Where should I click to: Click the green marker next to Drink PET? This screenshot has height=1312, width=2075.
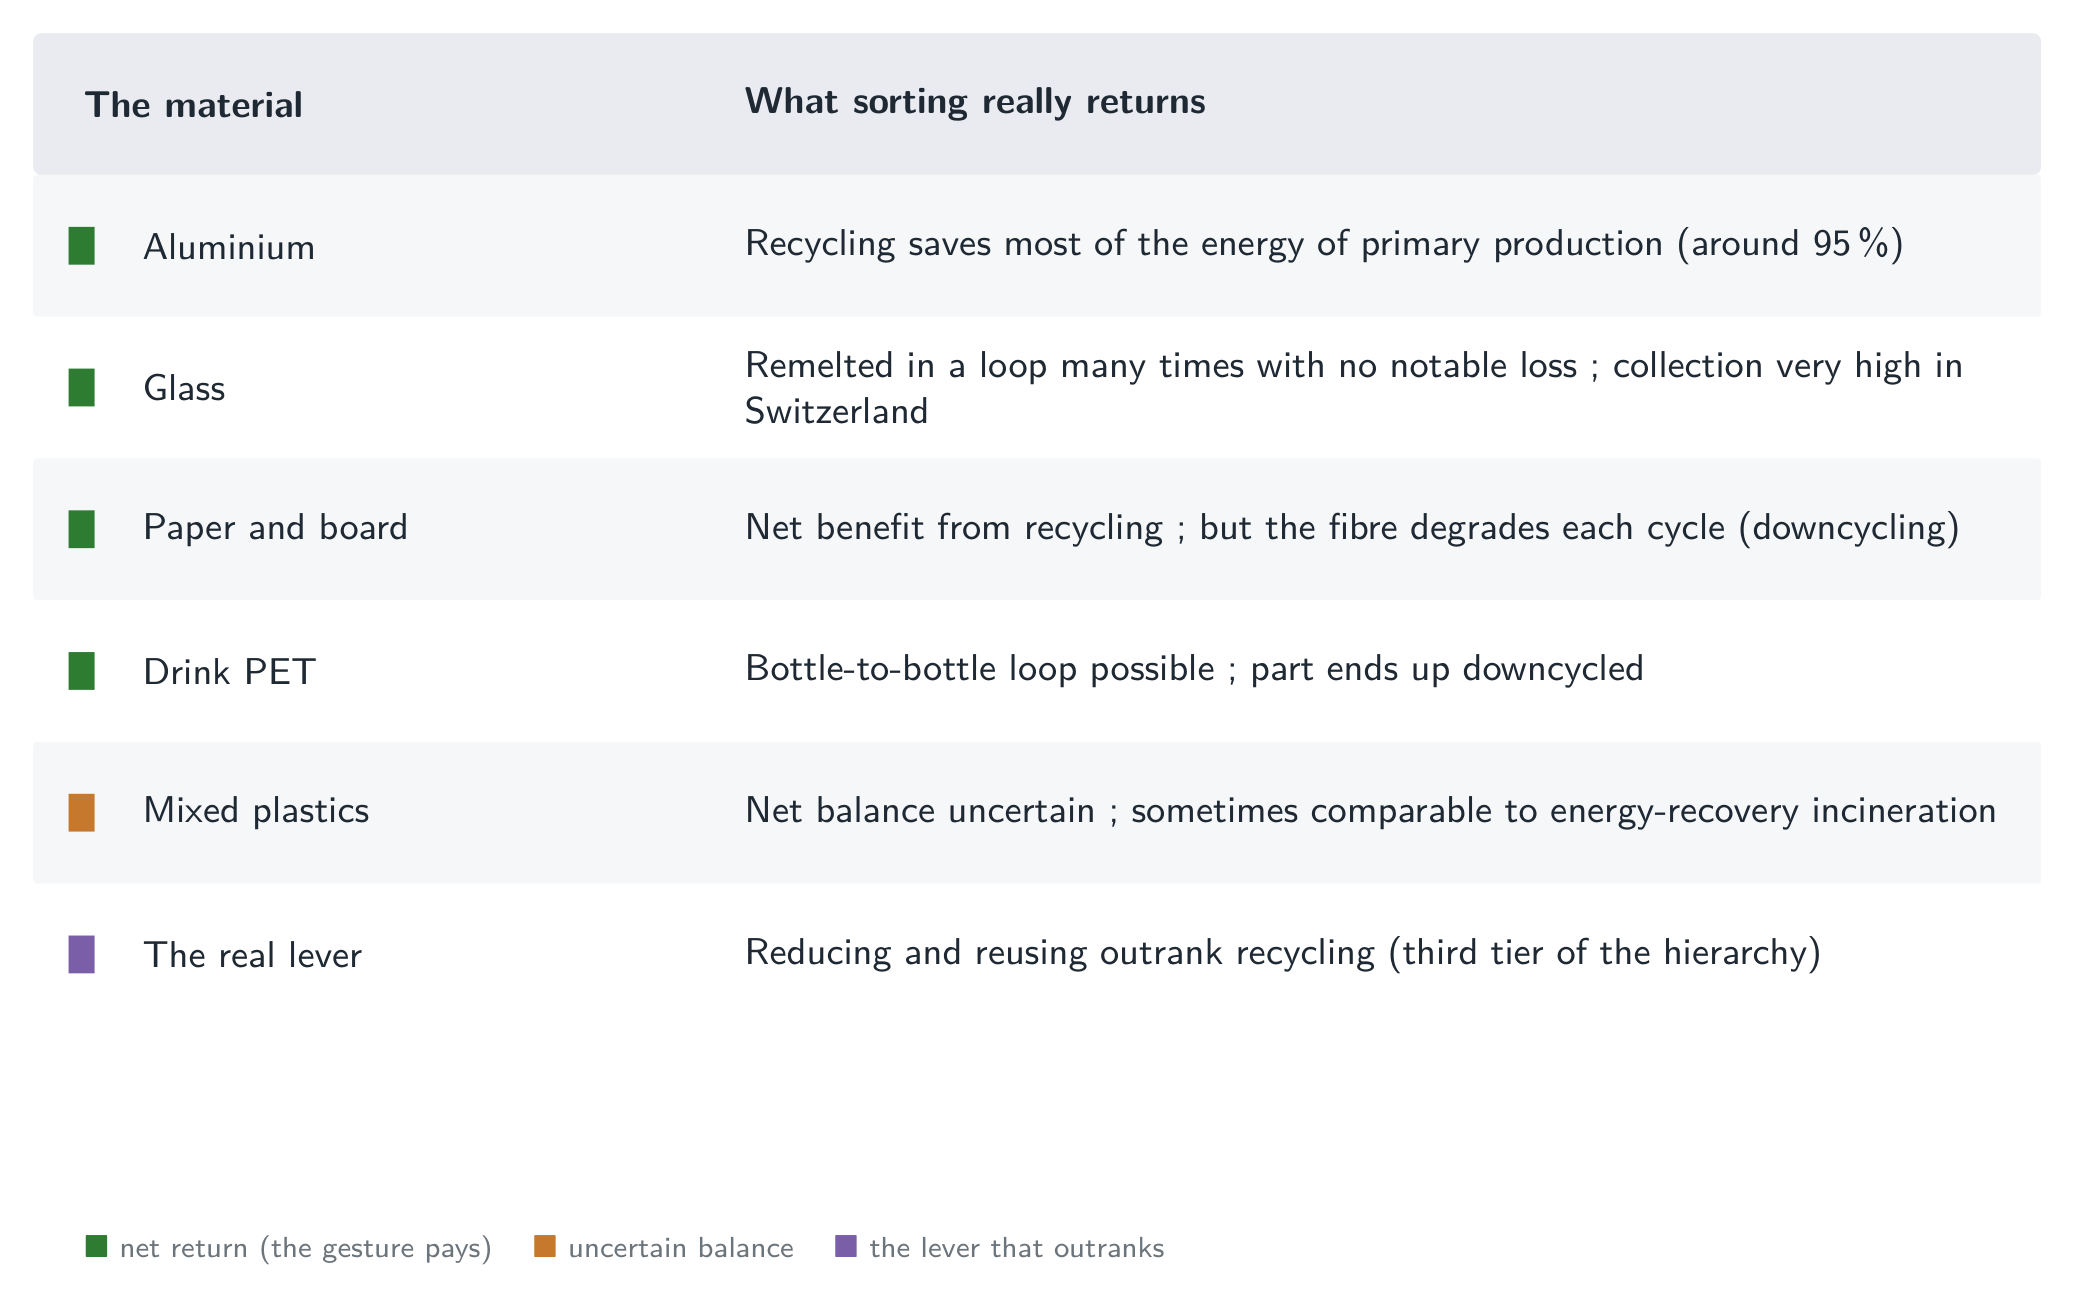[x=81, y=671]
